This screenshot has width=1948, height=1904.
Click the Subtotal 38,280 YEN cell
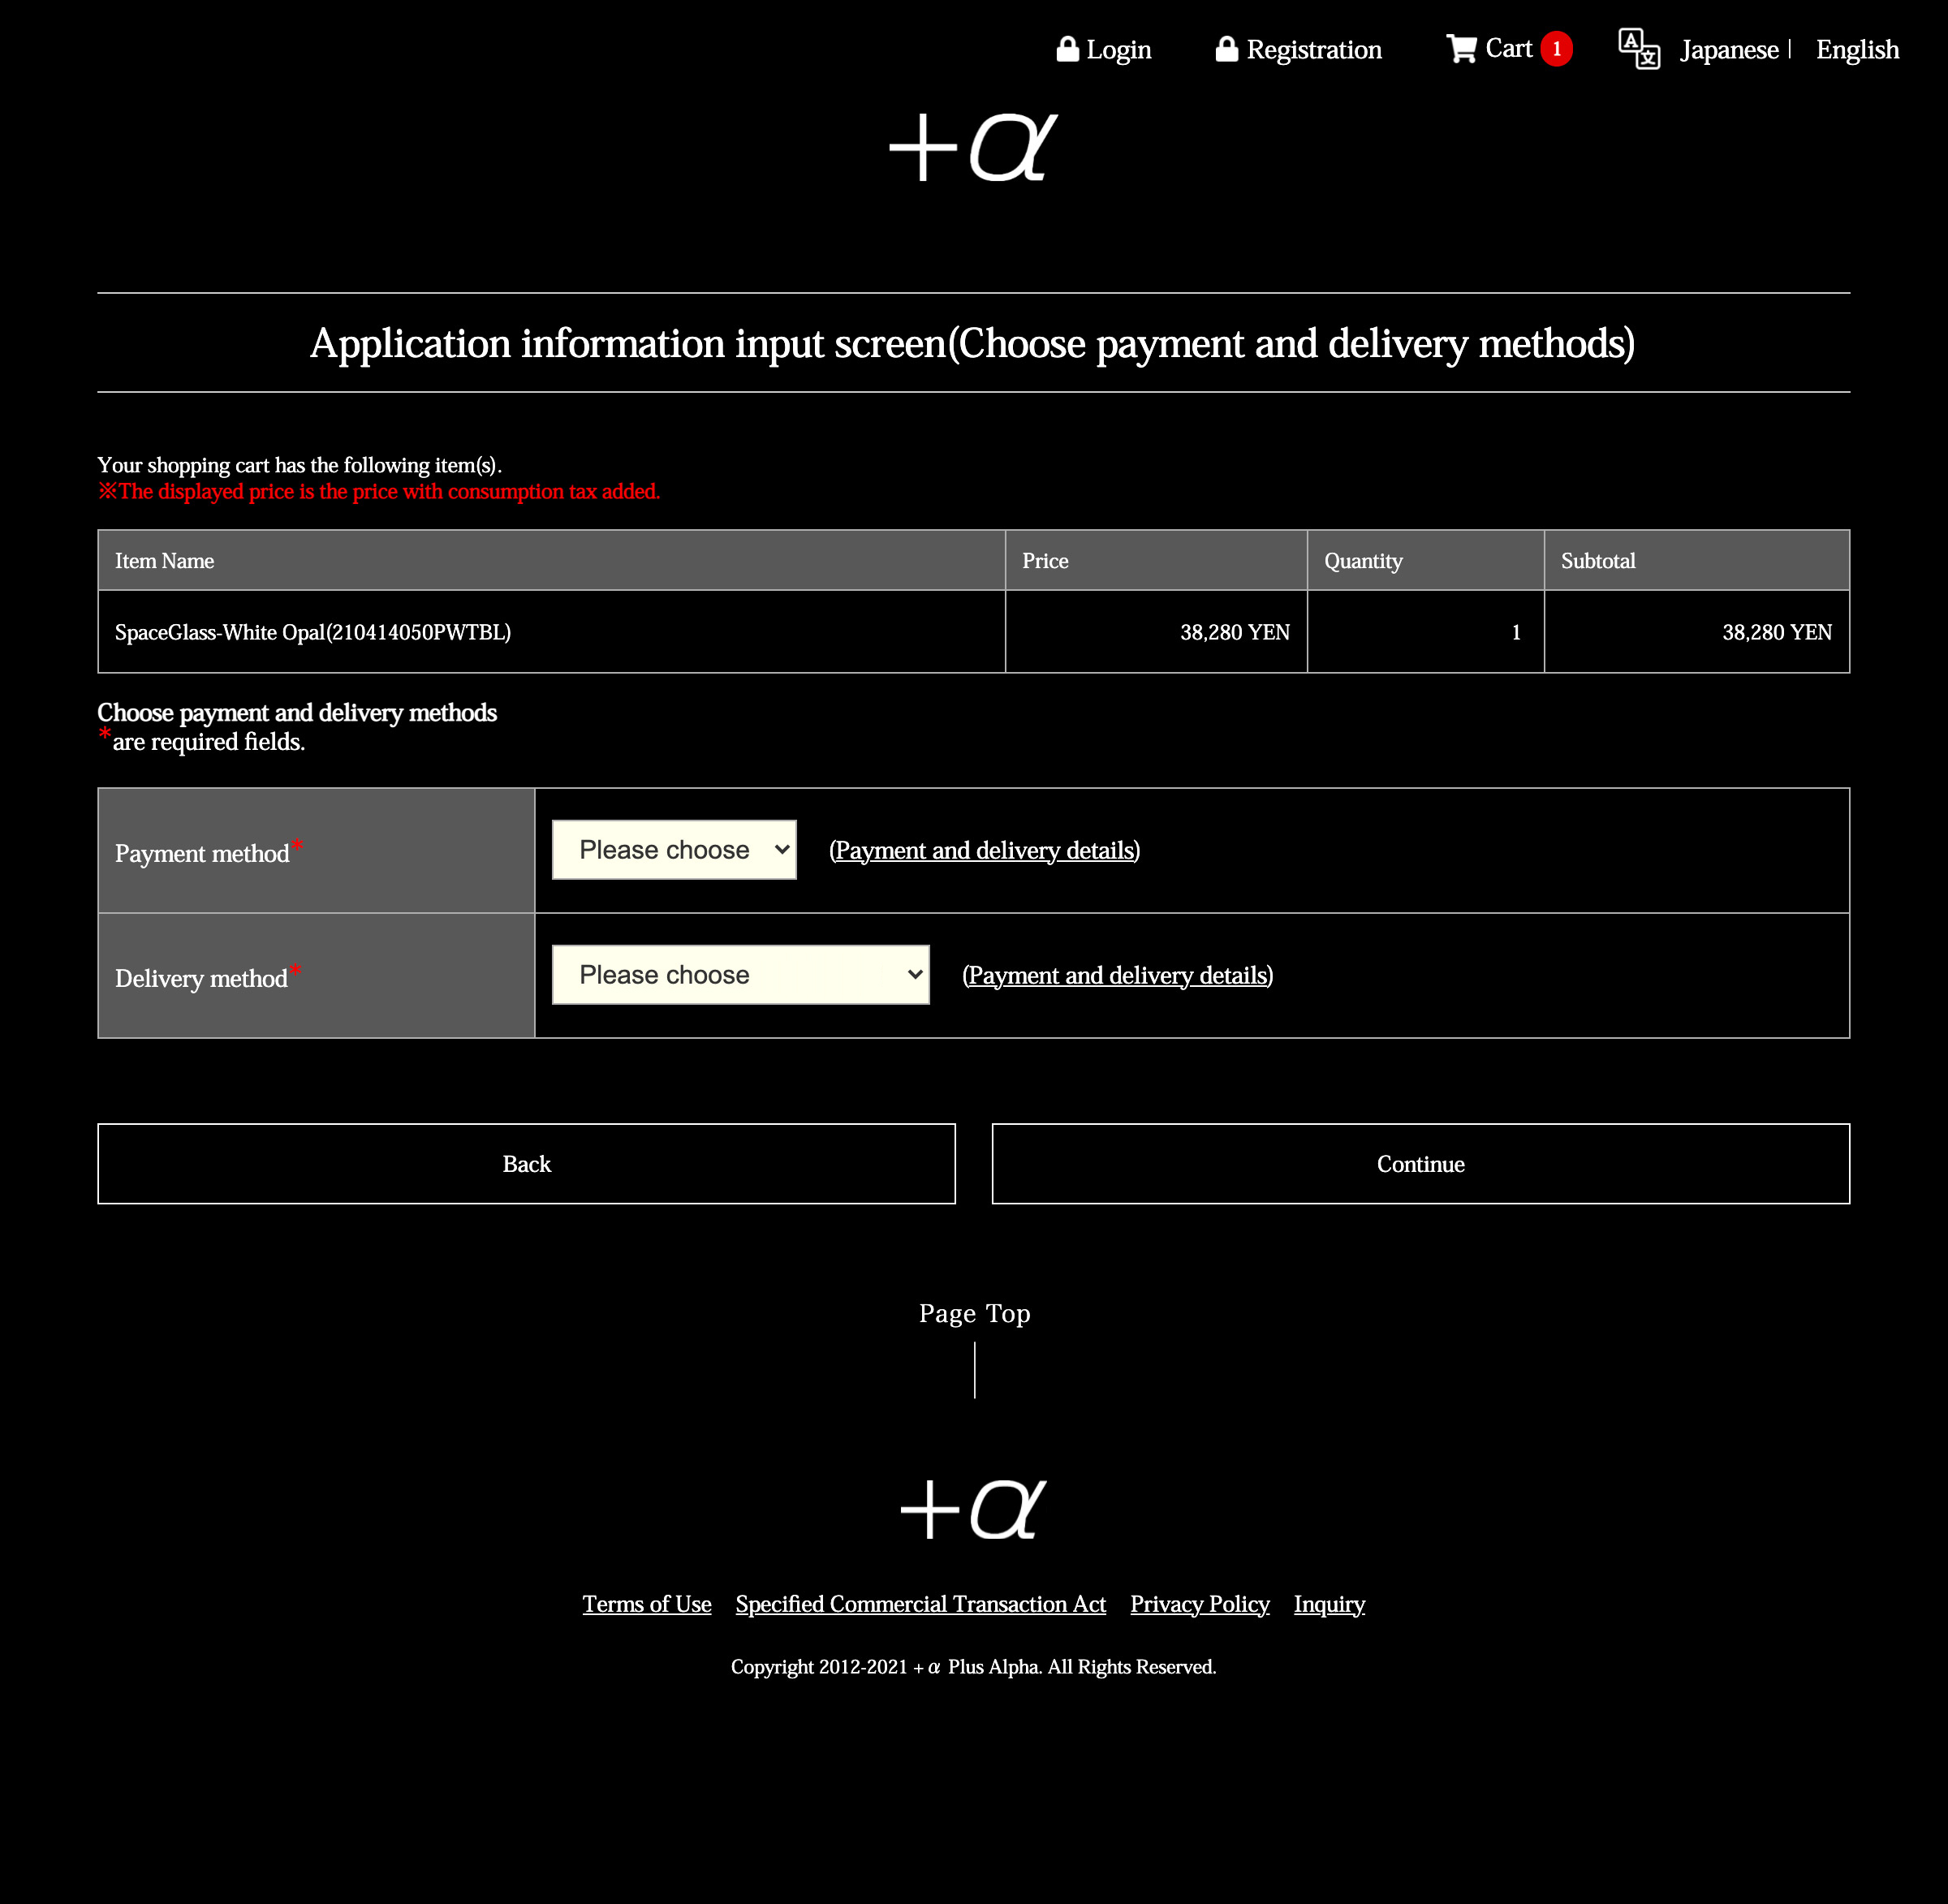(x=1696, y=632)
